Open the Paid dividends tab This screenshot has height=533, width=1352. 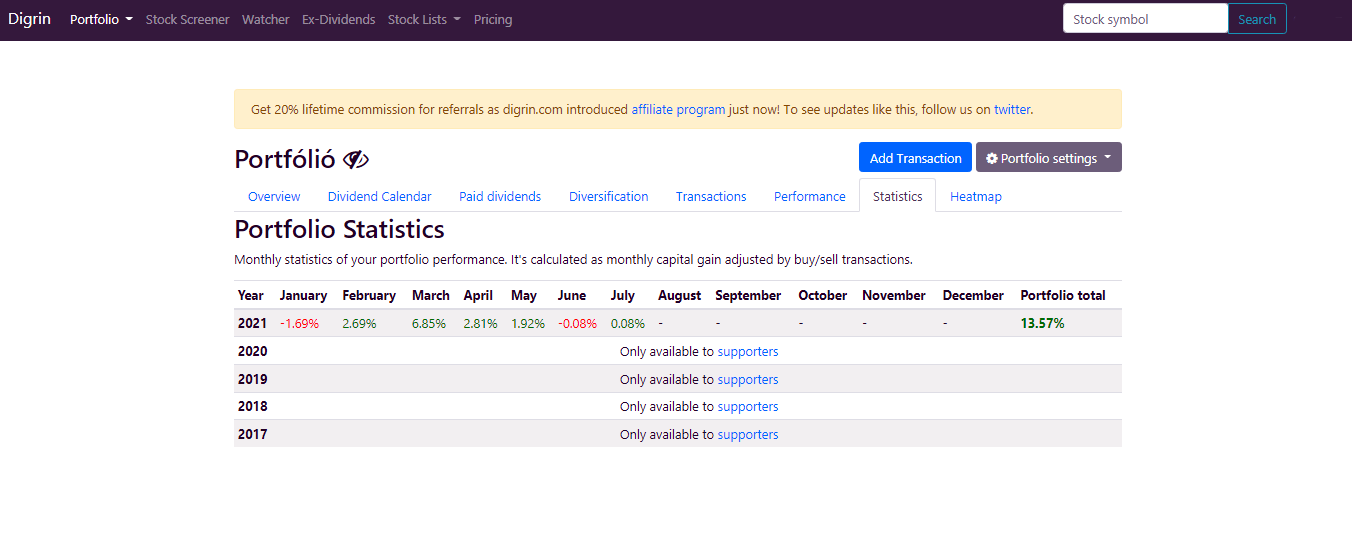500,196
